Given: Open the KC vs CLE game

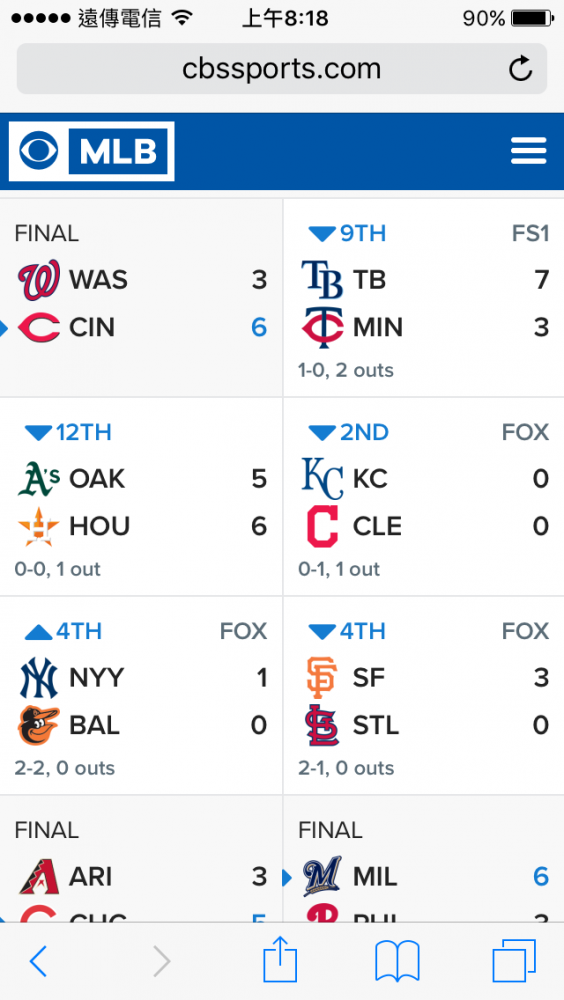Looking at the screenshot, I should point(424,497).
